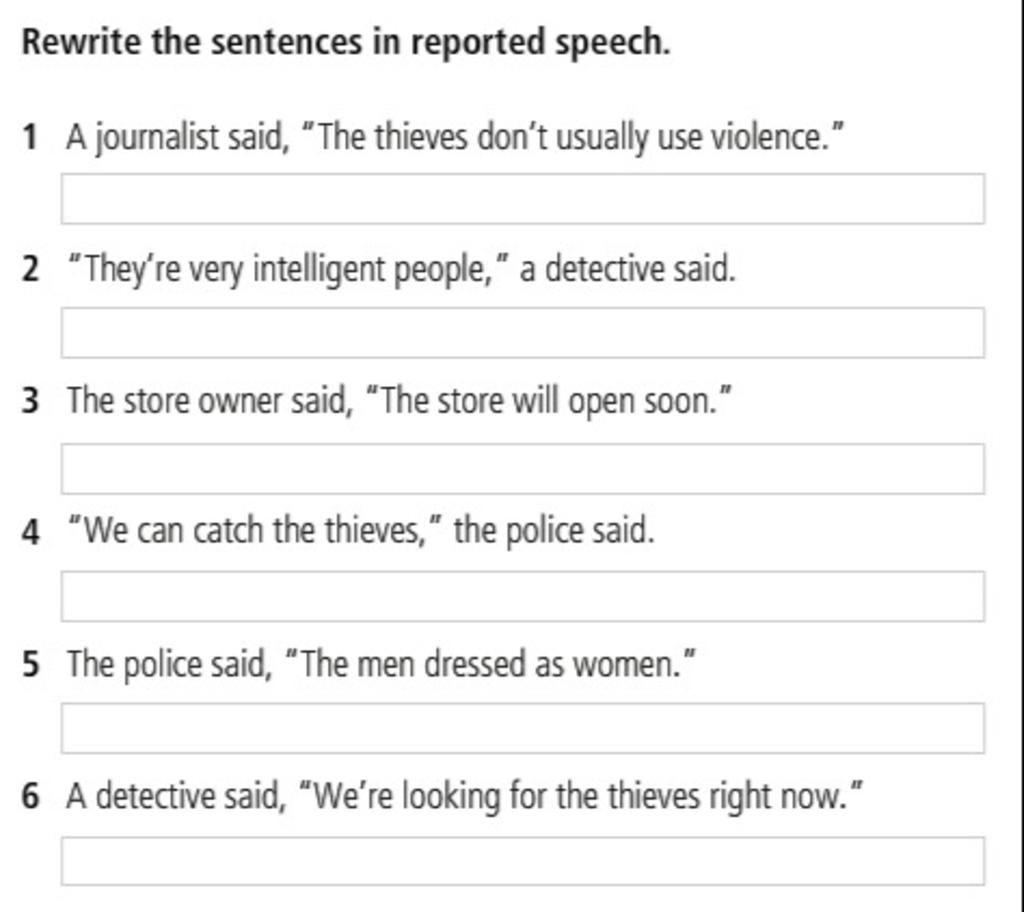Click the 'very intelligent people' sentence
Viewport: 1024px width, 912px height.
(401, 270)
